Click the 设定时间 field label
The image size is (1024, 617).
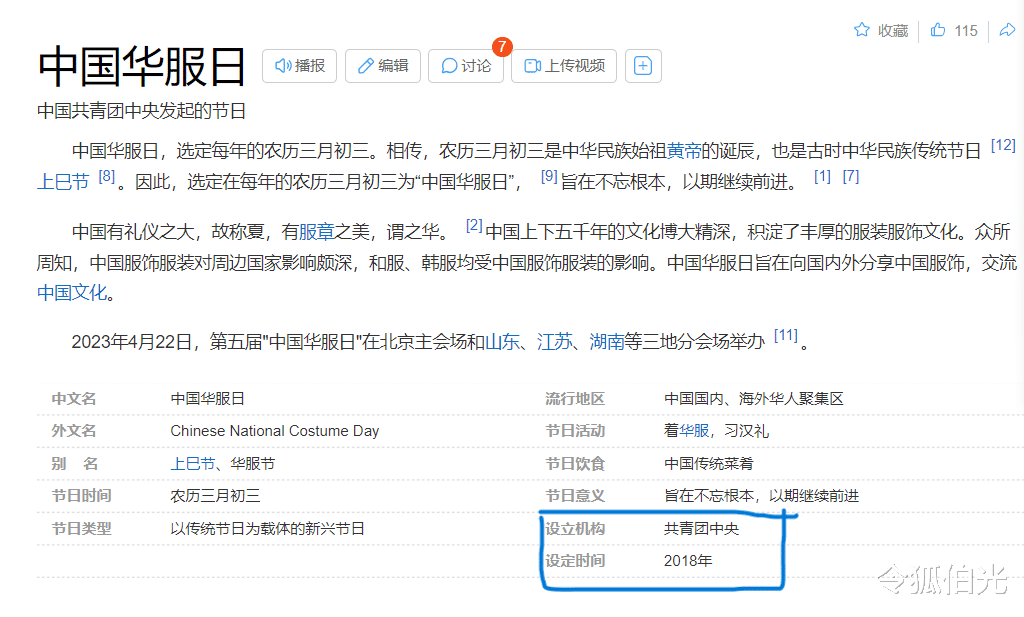(x=575, y=561)
